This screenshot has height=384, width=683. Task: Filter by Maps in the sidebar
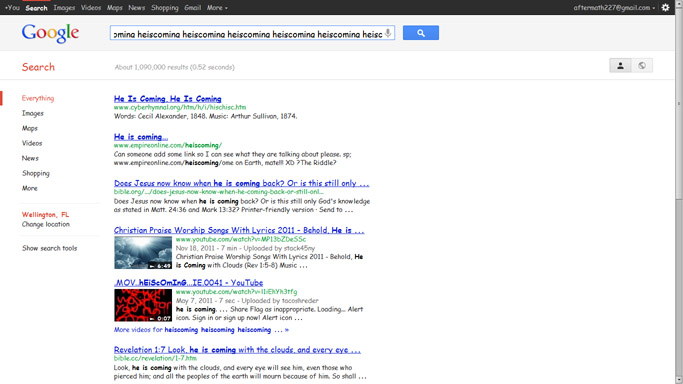coord(30,128)
